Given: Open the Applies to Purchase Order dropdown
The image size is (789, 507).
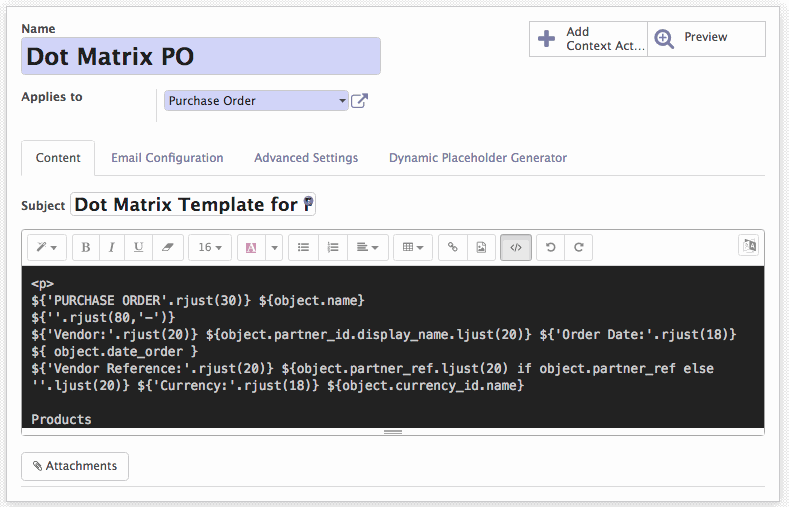Looking at the screenshot, I should (x=256, y=101).
